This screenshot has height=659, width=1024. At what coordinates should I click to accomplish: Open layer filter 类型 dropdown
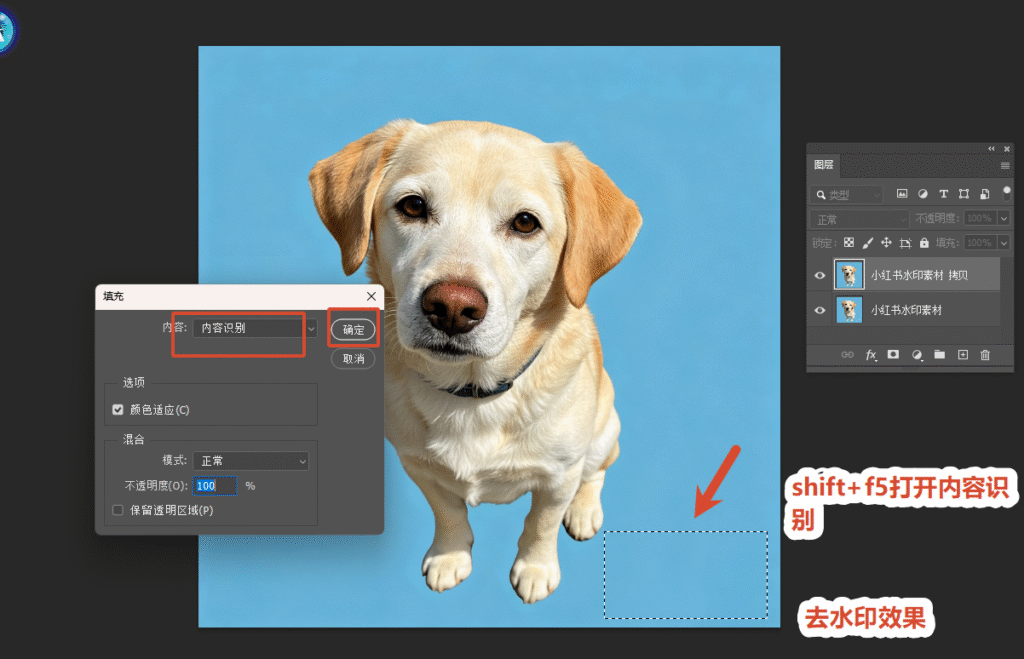pos(847,195)
